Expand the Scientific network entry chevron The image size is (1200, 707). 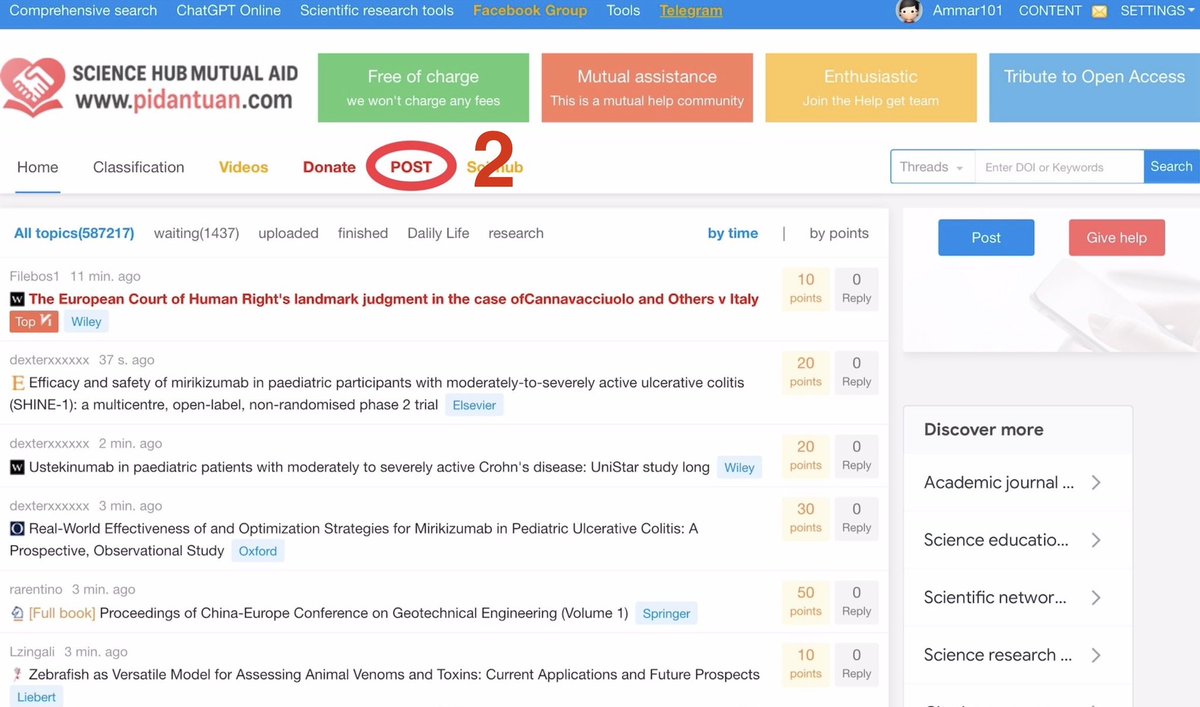(x=1096, y=598)
